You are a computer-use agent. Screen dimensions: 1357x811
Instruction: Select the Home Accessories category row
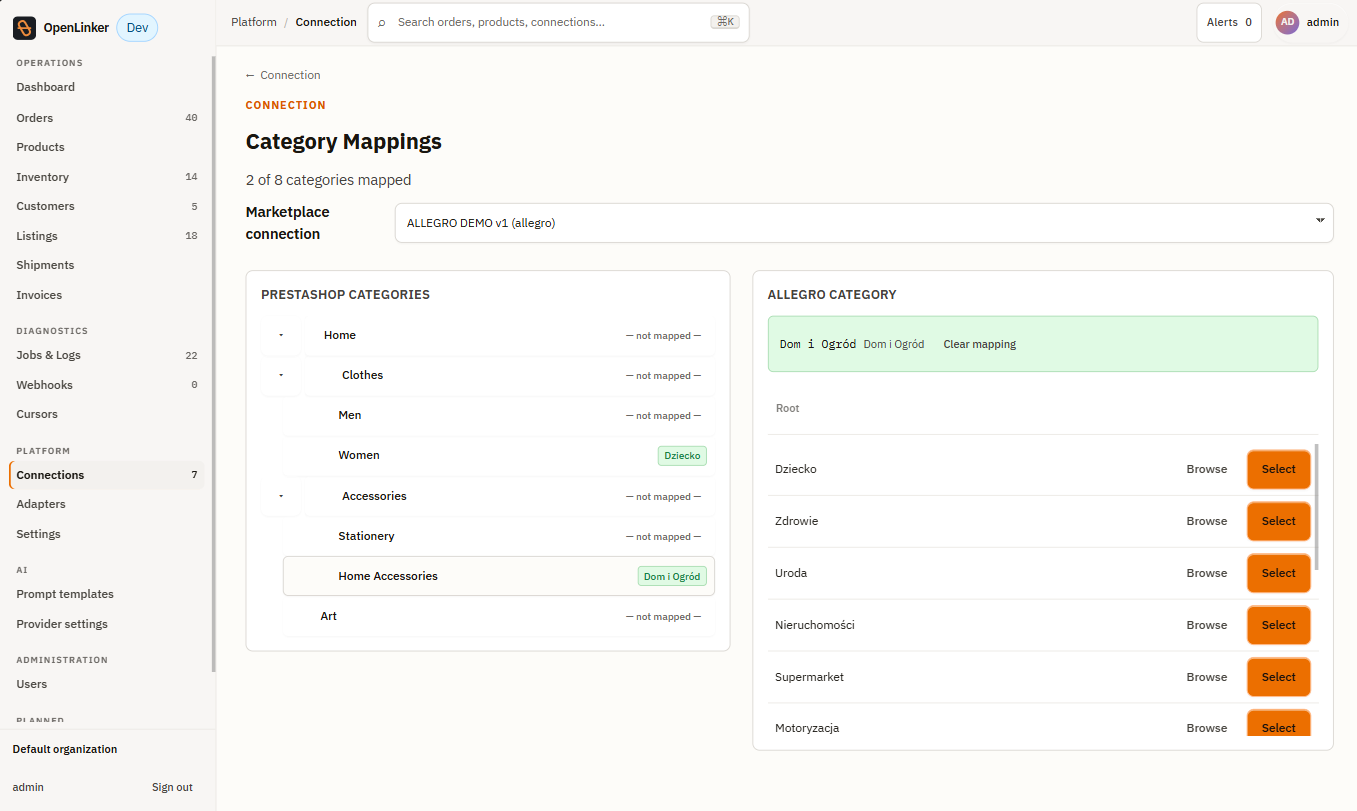(x=499, y=576)
